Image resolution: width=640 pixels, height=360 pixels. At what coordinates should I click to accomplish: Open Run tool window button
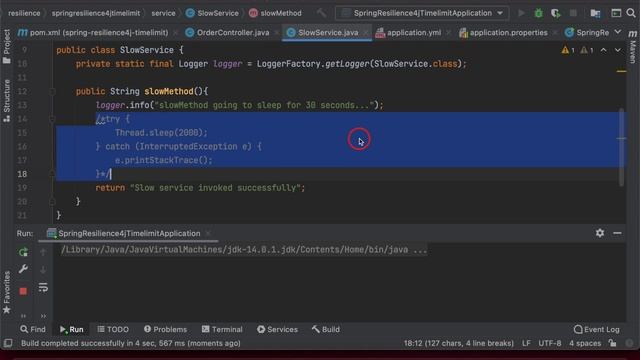tap(71, 329)
